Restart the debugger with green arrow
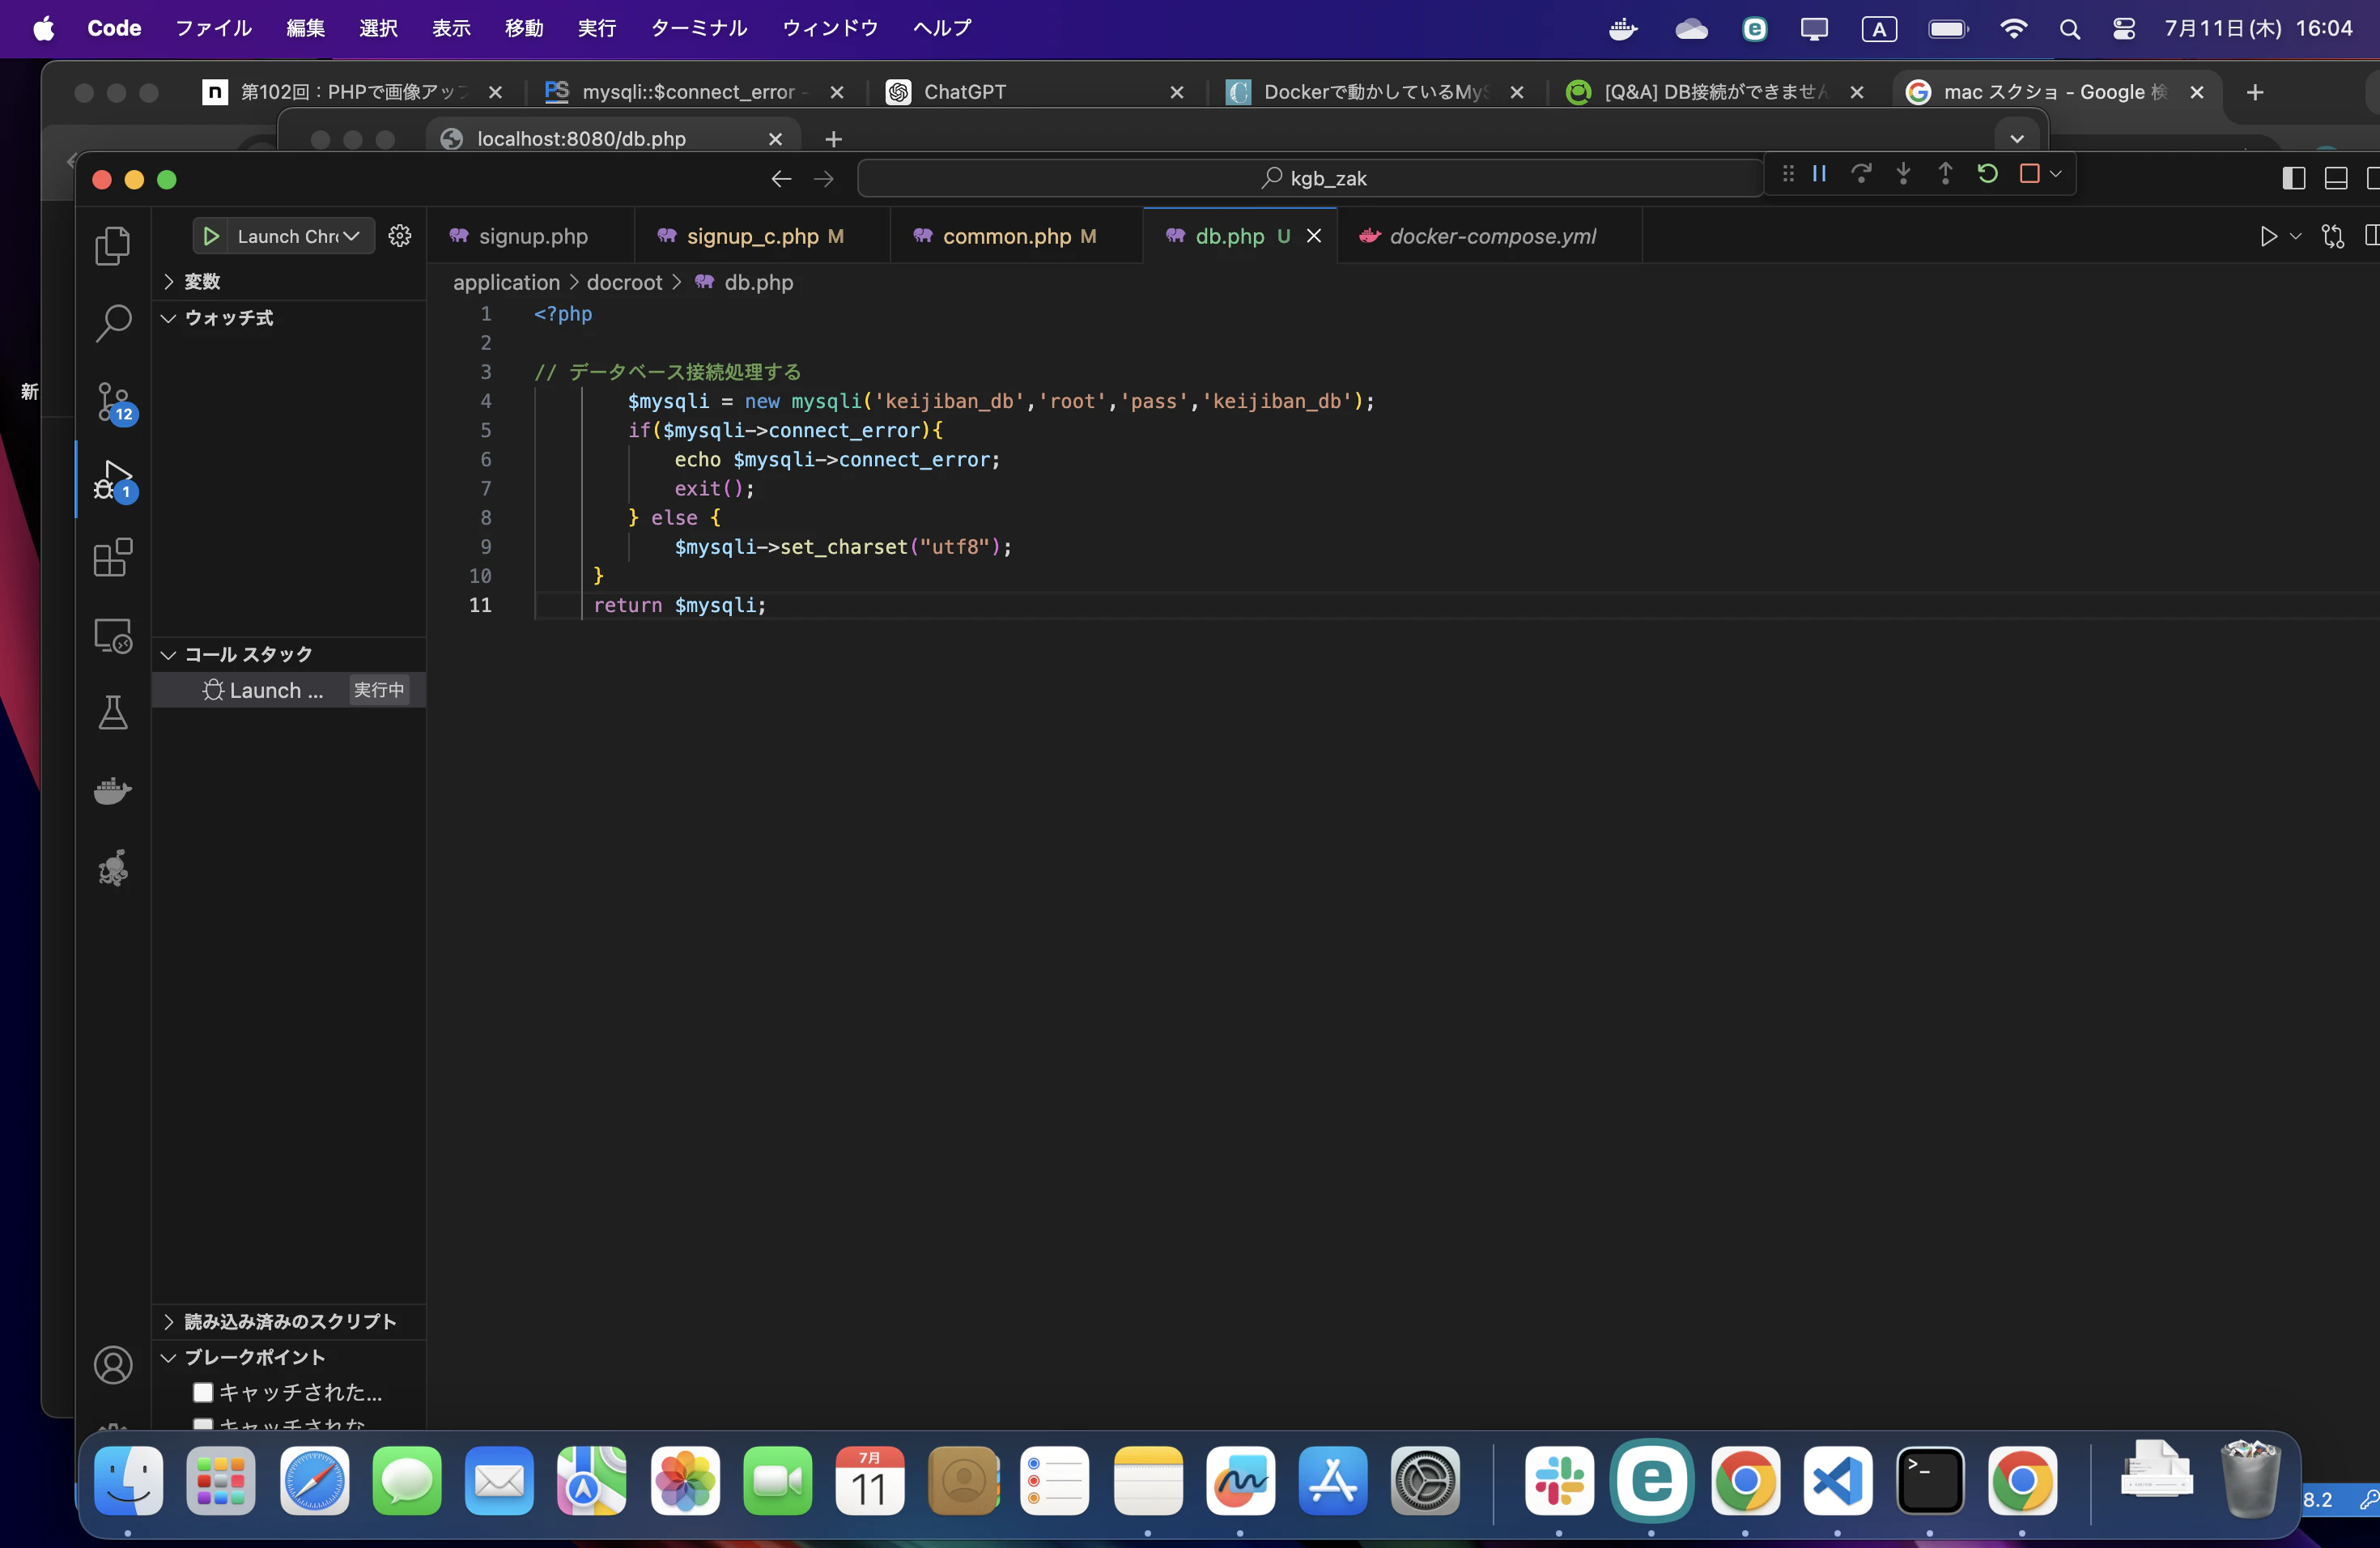Screen dimensions: 2380x1548 pyautogui.click(x=1987, y=174)
